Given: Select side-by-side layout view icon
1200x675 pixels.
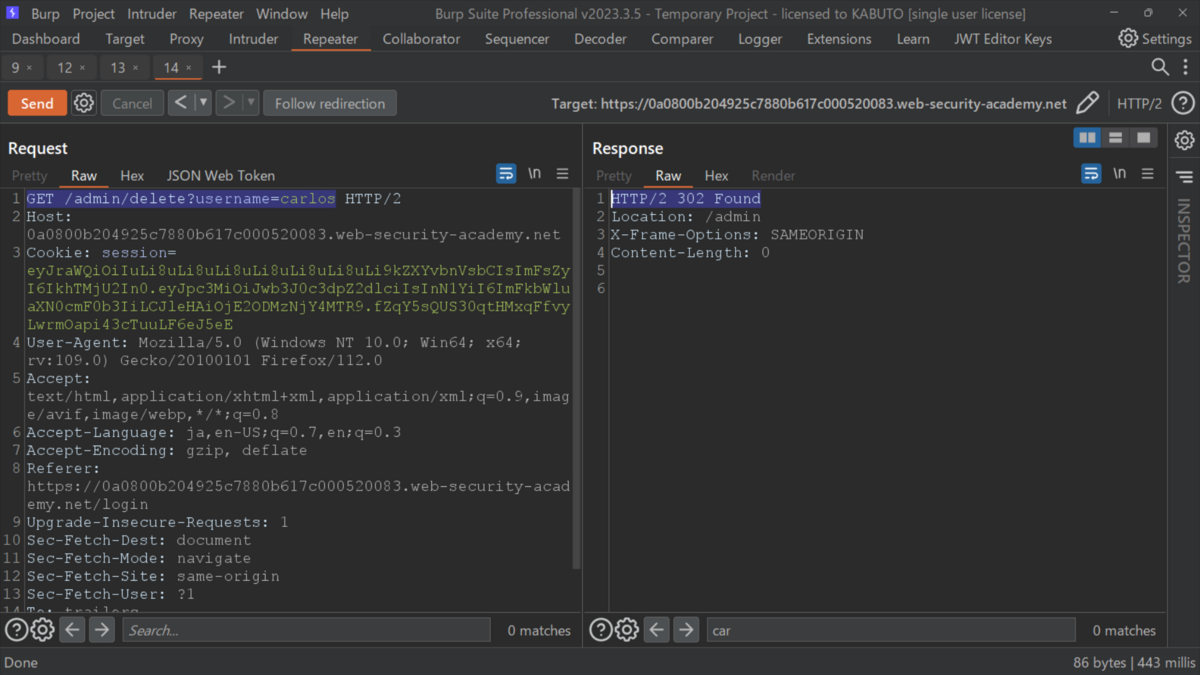Looking at the screenshot, I should point(1087,138).
